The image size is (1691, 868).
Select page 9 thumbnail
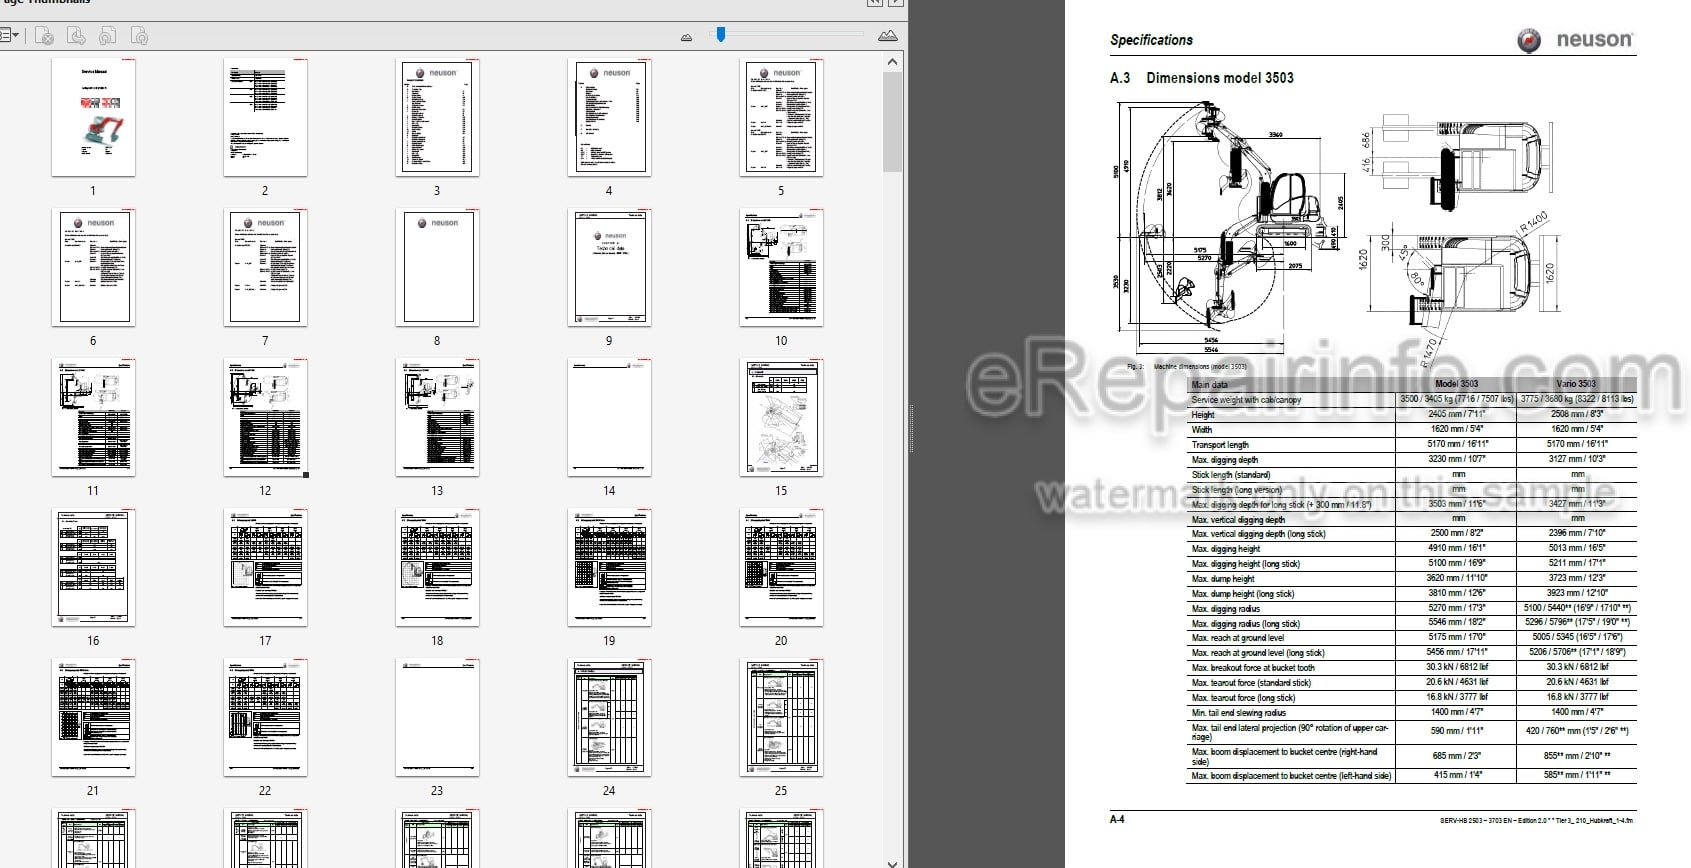click(609, 268)
